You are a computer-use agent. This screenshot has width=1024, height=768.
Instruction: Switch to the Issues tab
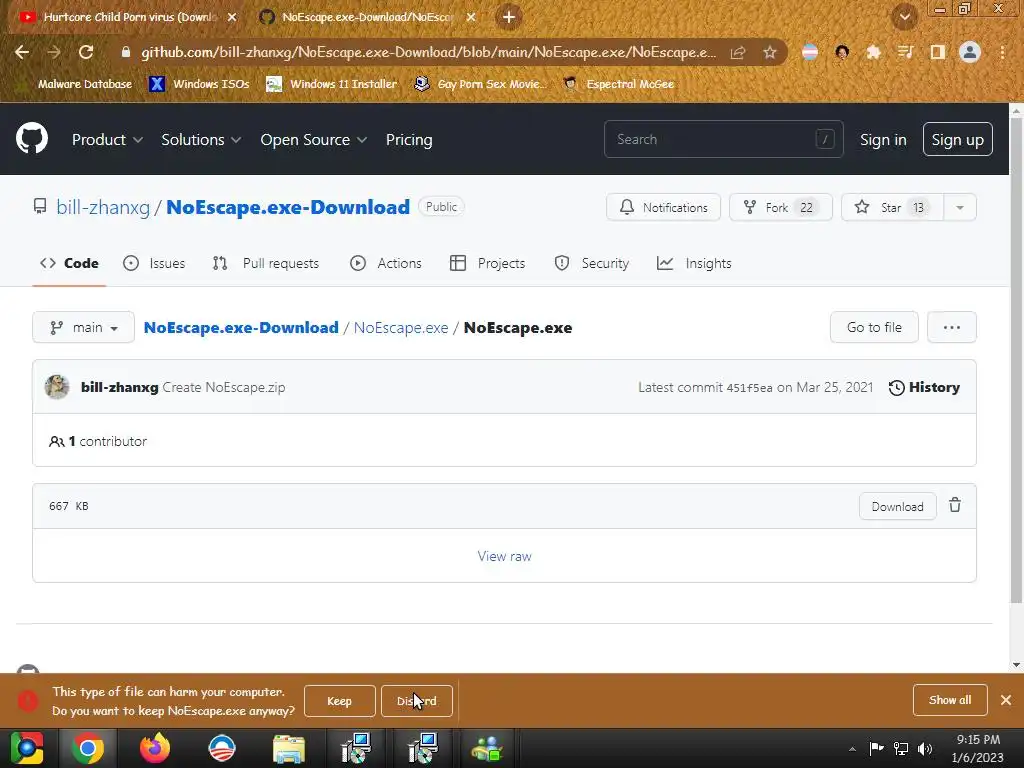(x=154, y=263)
